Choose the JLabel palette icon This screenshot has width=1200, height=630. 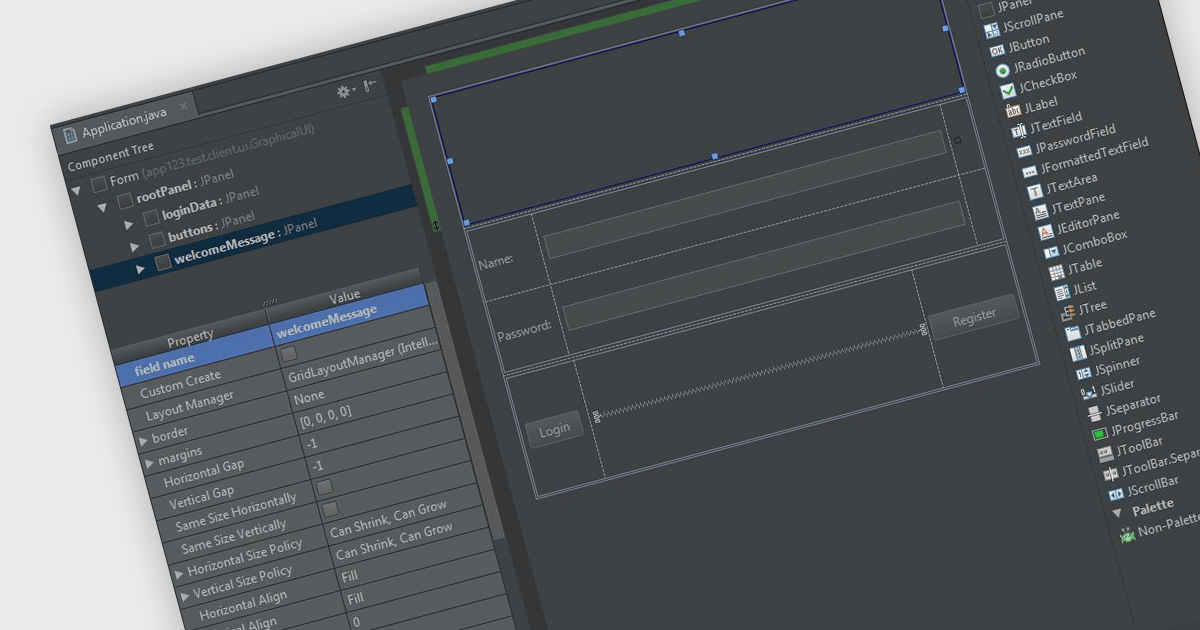click(1014, 111)
